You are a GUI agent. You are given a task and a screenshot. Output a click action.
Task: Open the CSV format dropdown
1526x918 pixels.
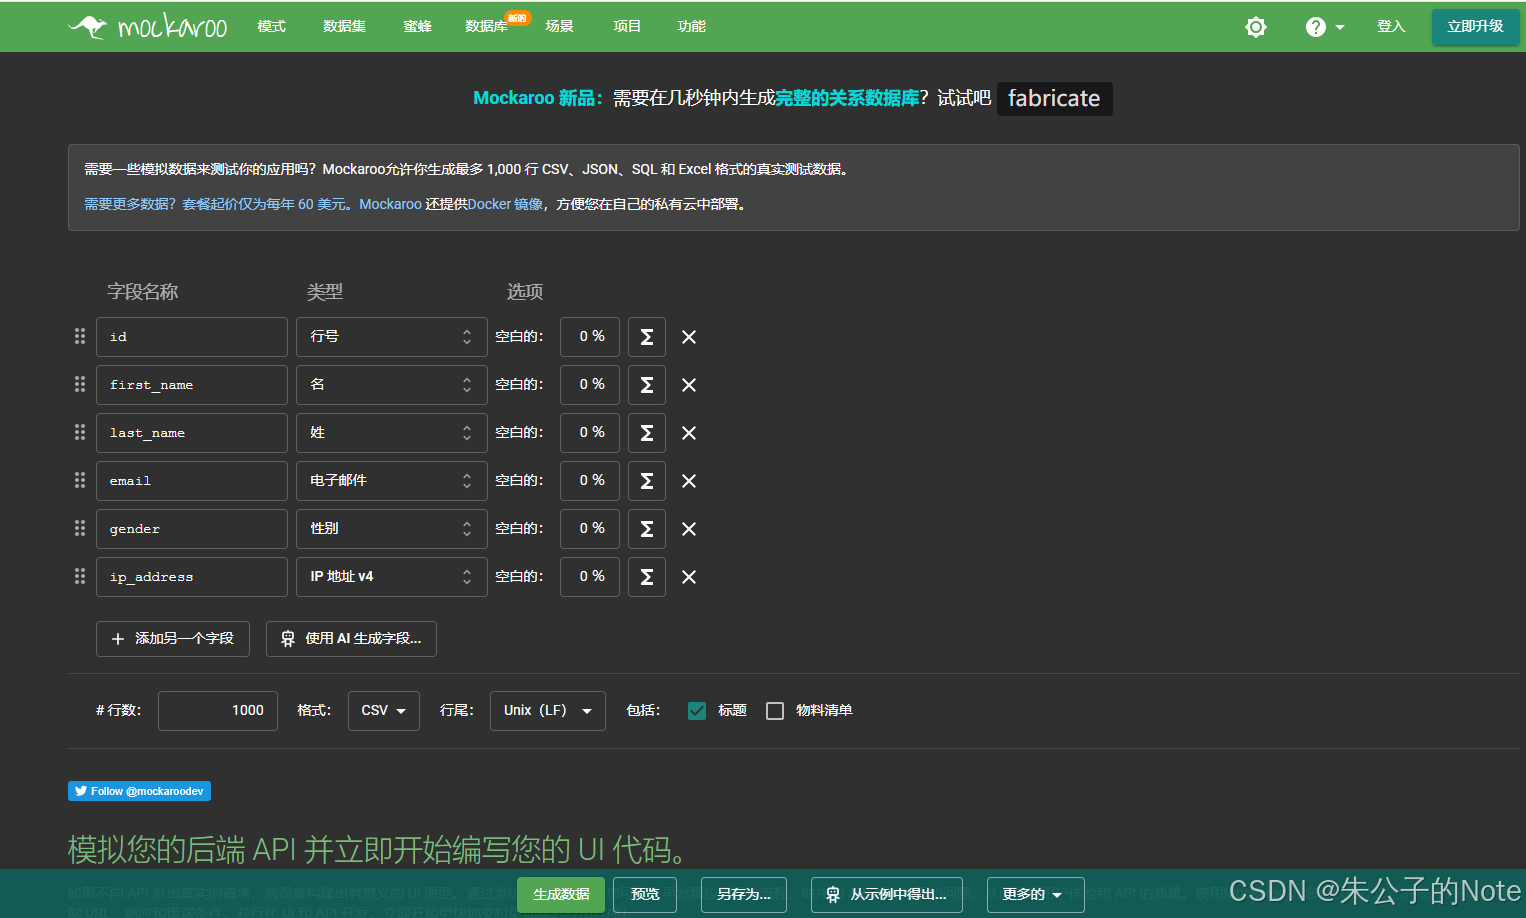(x=384, y=711)
